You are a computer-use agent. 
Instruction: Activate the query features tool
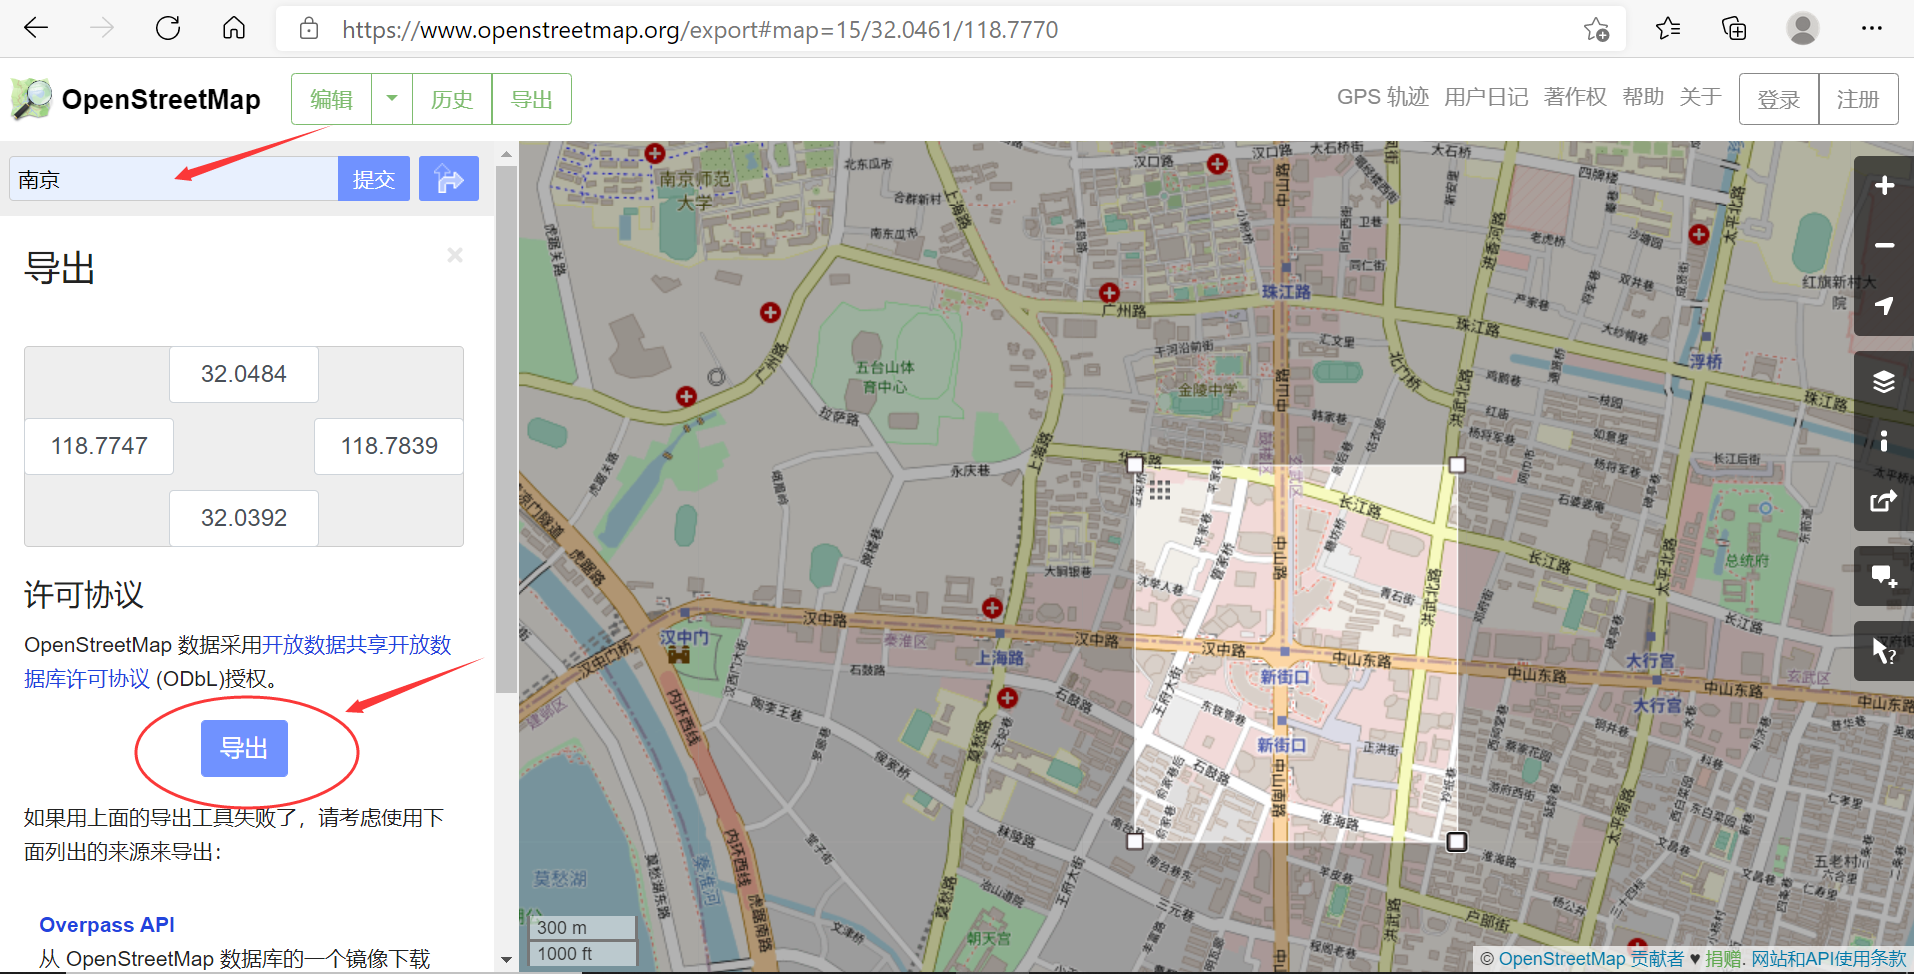[1885, 652]
